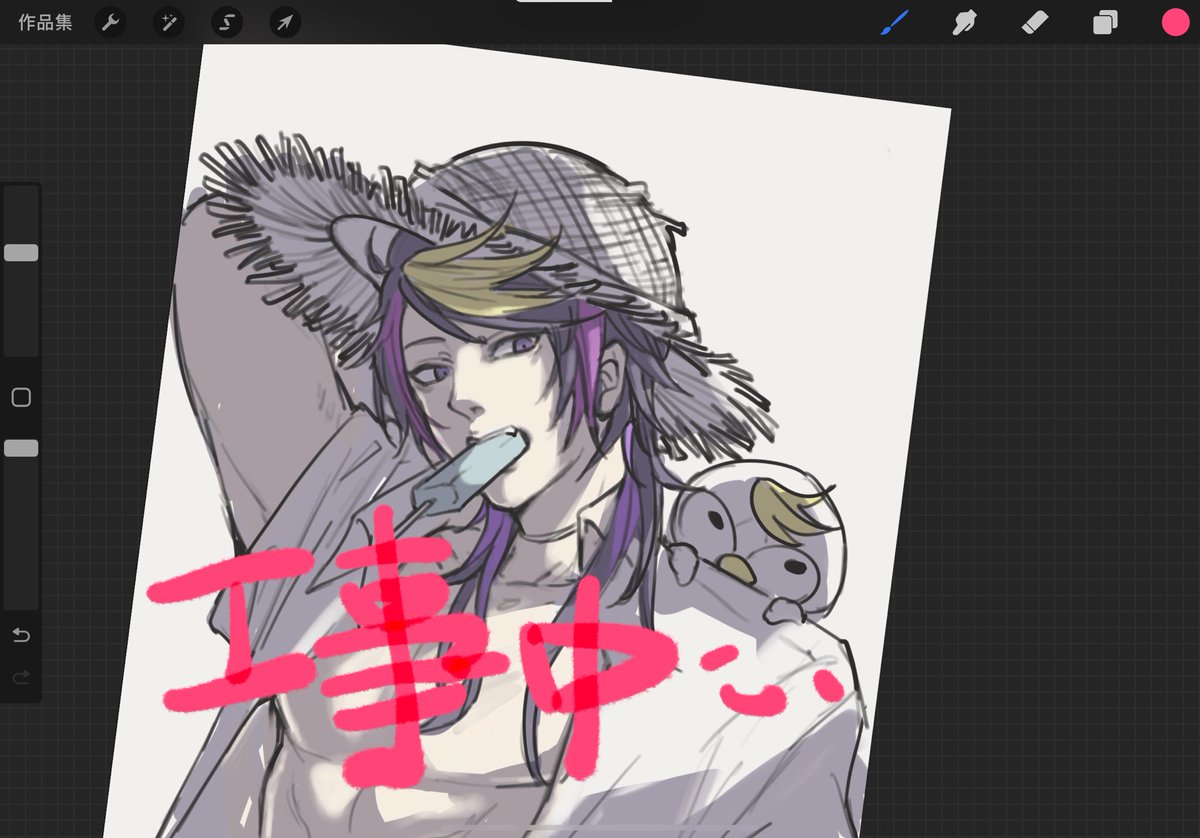
Task: Open the pink active color picker
Action: tap(1175, 23)
